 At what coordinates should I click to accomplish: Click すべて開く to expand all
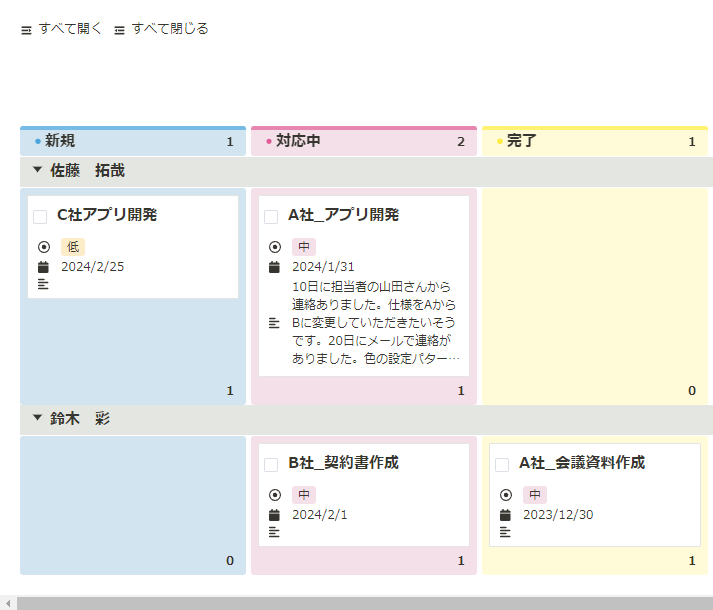pos(70,29)
